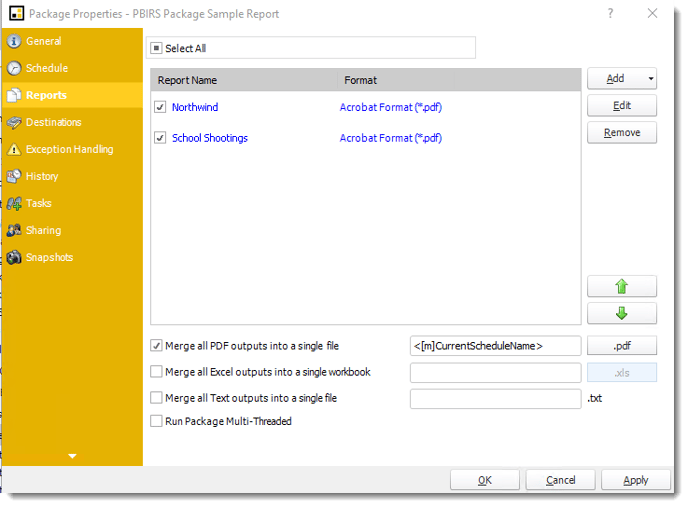Uncheck the Northwind report checkbox
This screenshot has height=507, width=688.
tap(160, 107)
